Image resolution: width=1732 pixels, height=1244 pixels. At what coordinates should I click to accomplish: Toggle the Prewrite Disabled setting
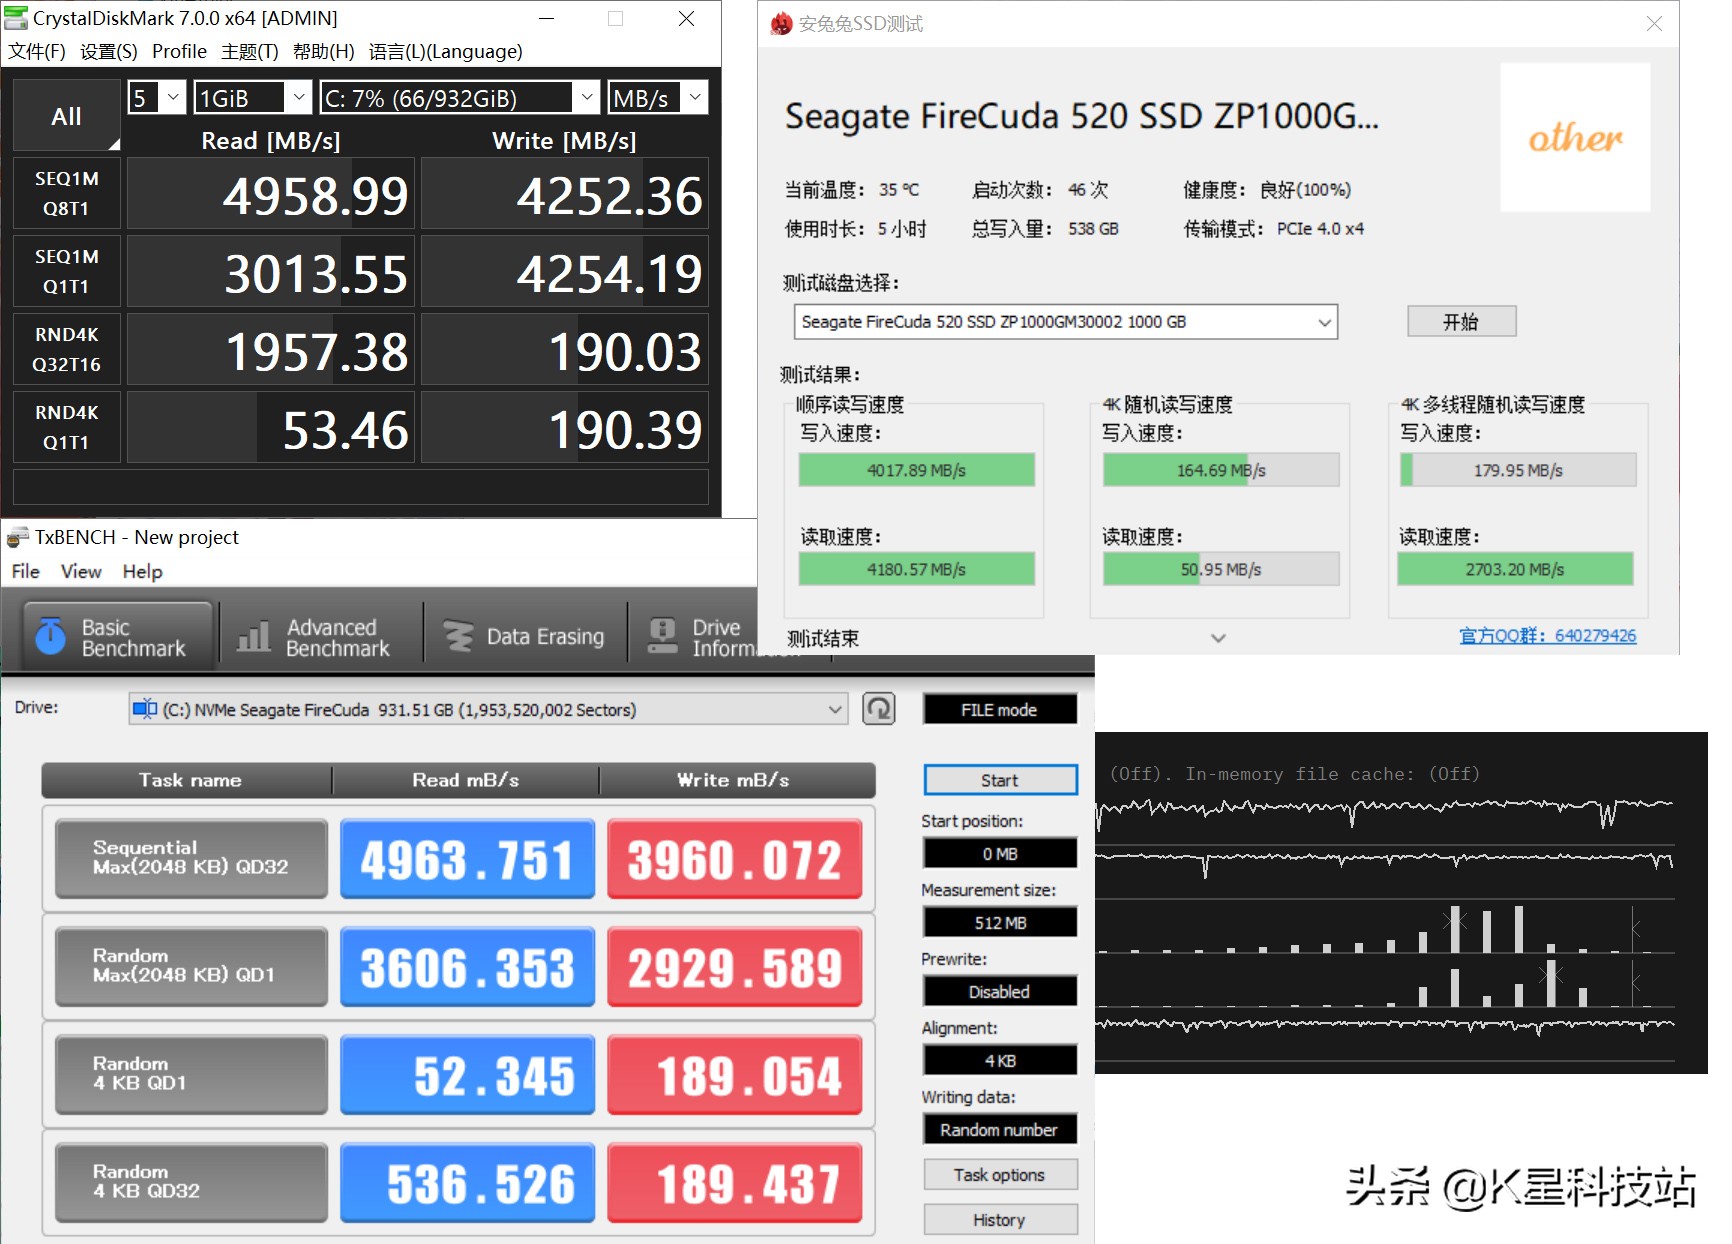tap(999, 991)
